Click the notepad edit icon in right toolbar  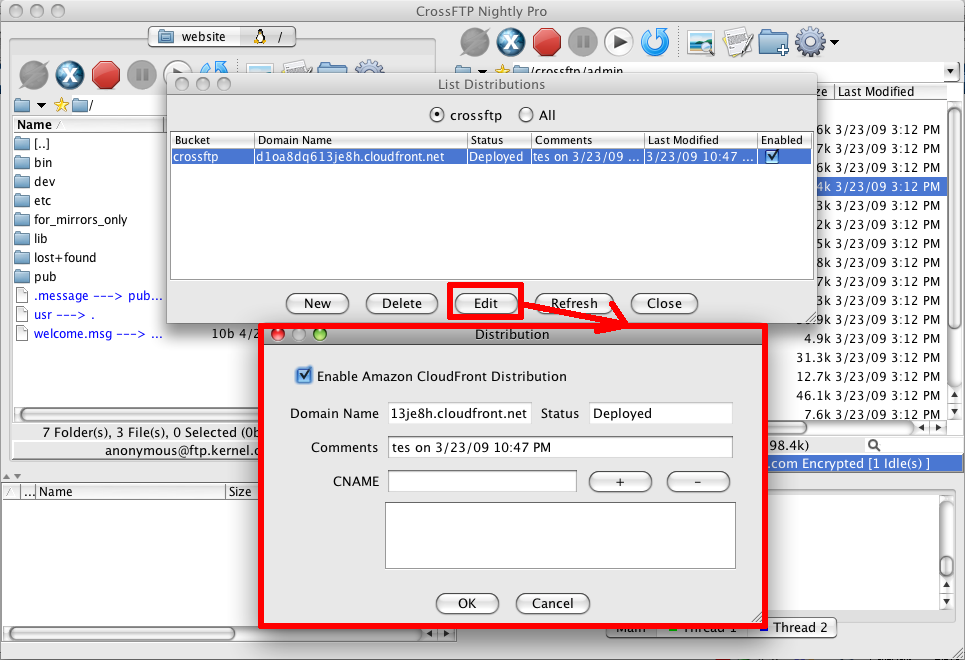(x=737, y=42)
